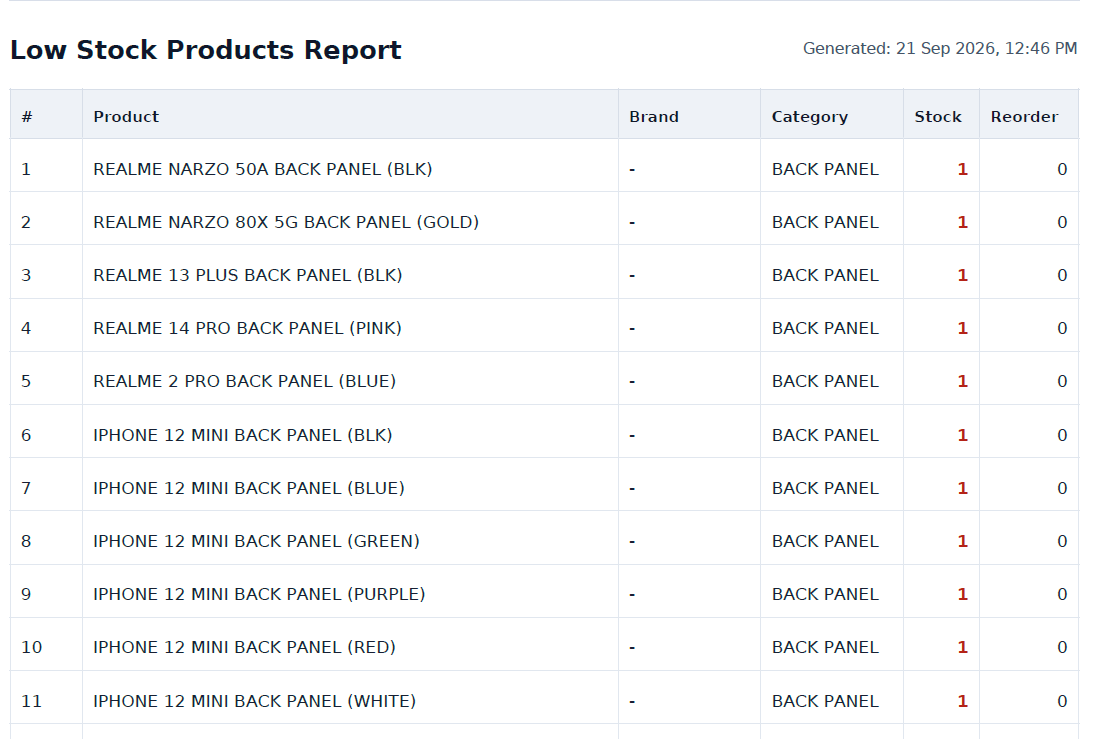Click stock value for IPHONE 12 MINI (RED)
This screenshot has width=1095, height=739.
pos(962,647)
